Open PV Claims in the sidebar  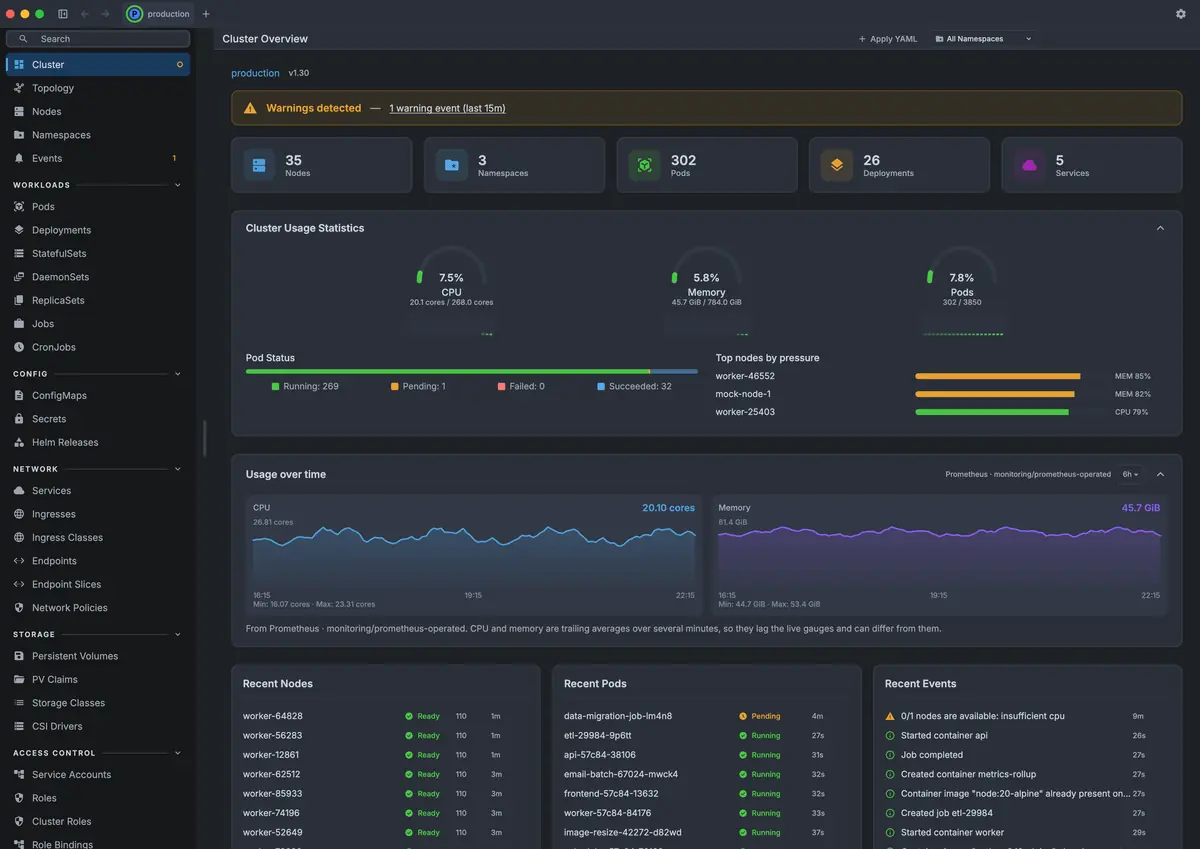click(x=98, y=680)
